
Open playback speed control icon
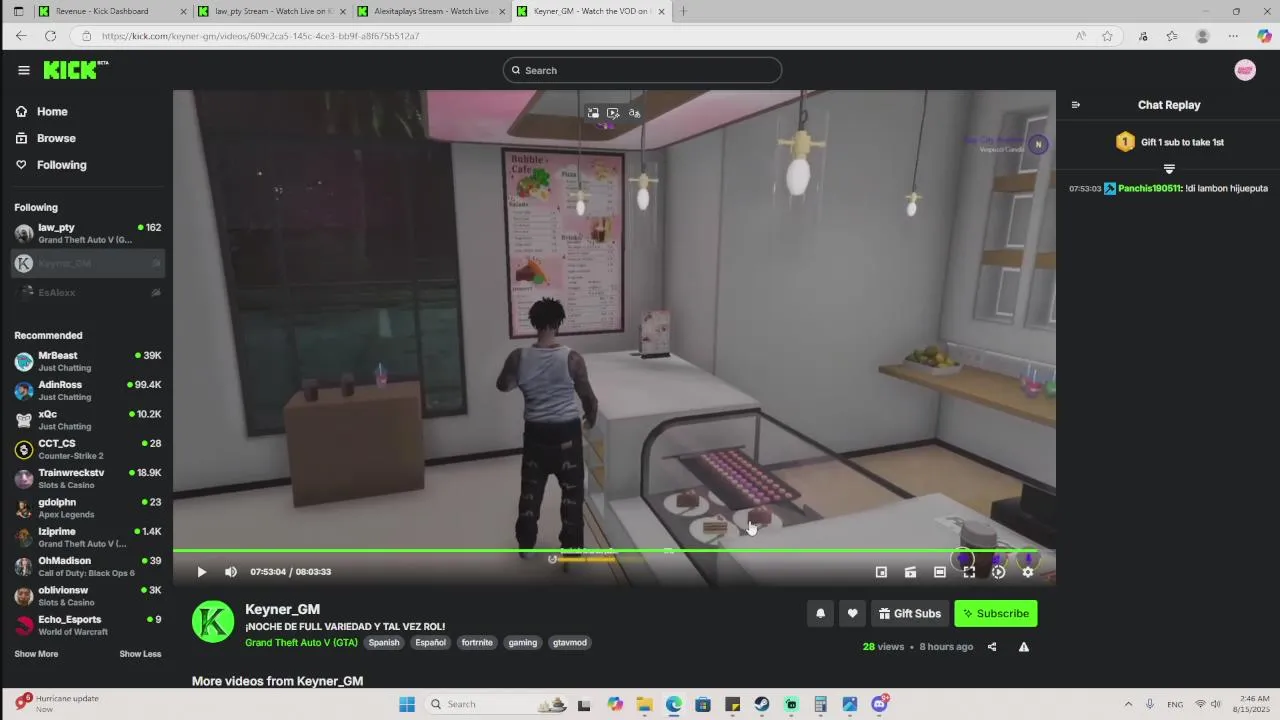[998, 572]
